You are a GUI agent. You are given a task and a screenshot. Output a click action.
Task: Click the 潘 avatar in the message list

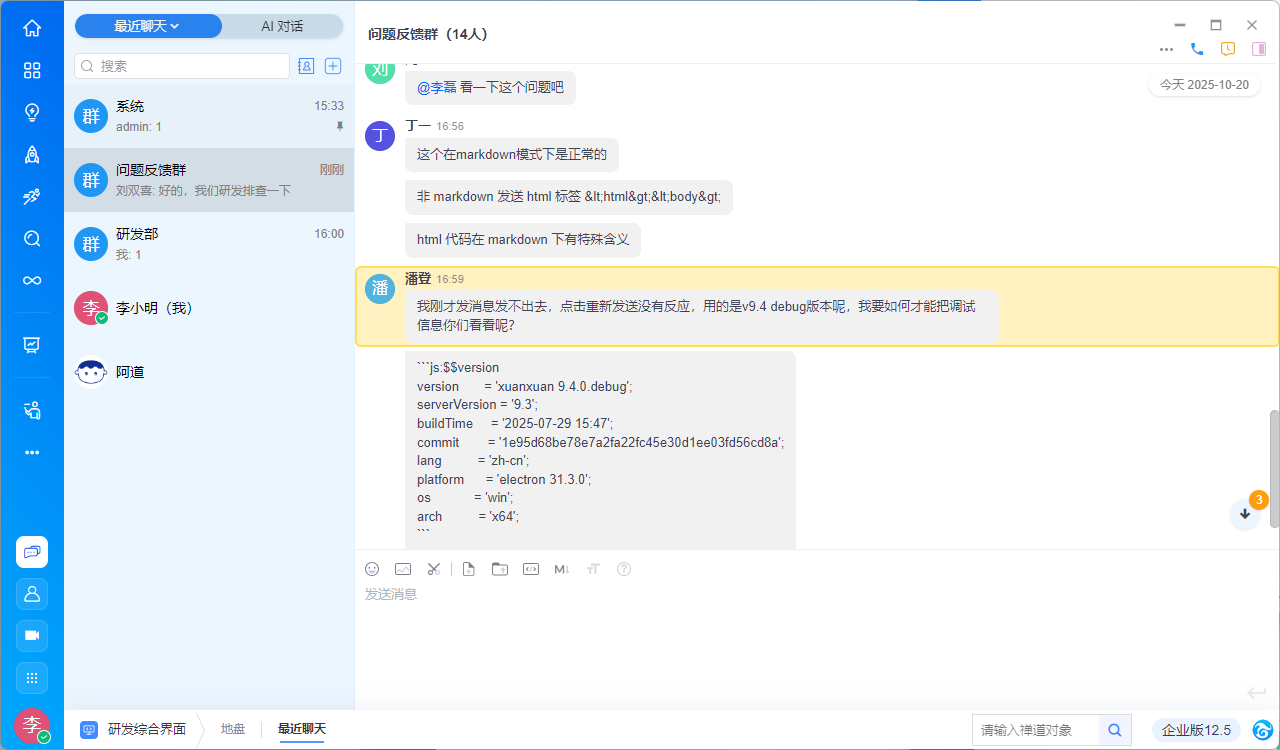coord(380,288)
